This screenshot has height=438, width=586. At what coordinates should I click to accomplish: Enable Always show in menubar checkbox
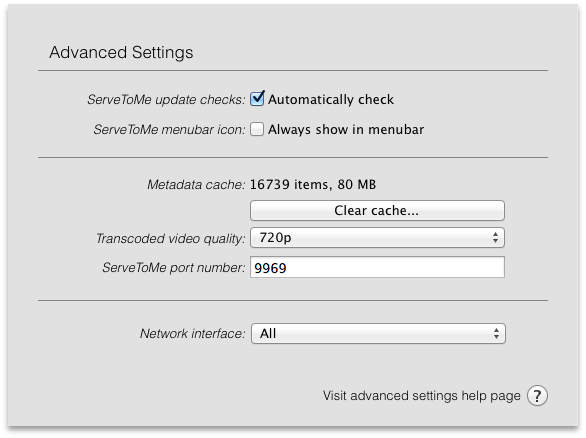tap(257, 129)
